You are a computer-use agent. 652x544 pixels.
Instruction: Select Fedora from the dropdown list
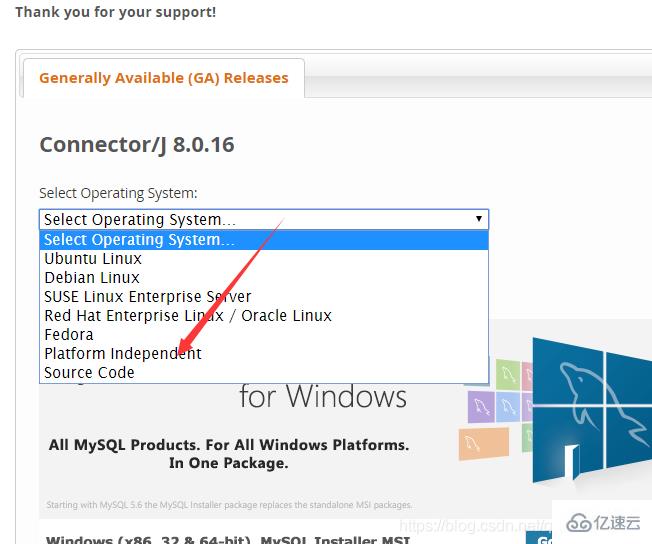264,335
